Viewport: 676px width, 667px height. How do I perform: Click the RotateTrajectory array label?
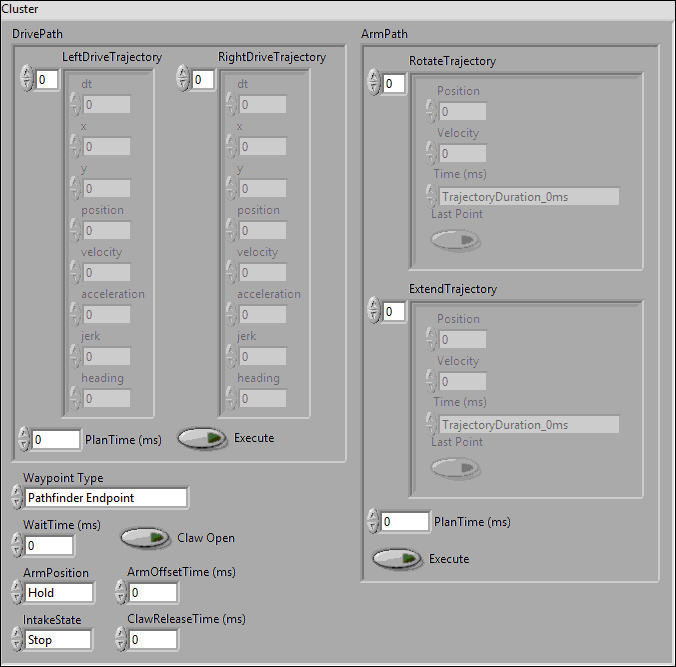(452, 61)
